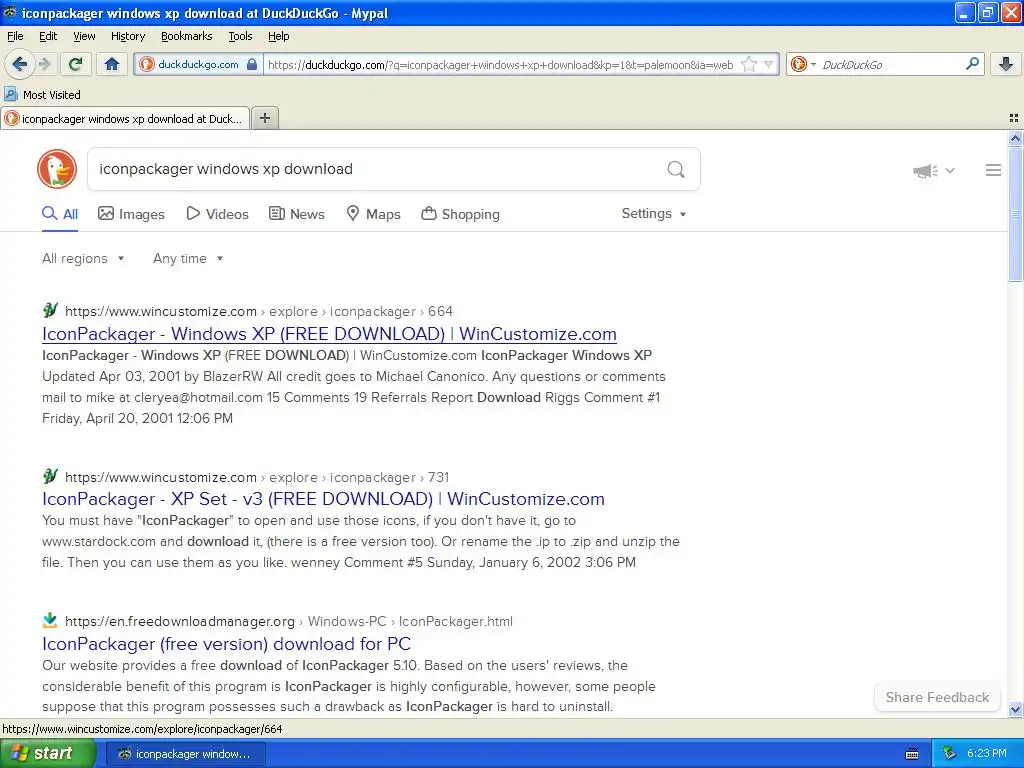Click the keyboard icon in system tray

pos(912,754)
